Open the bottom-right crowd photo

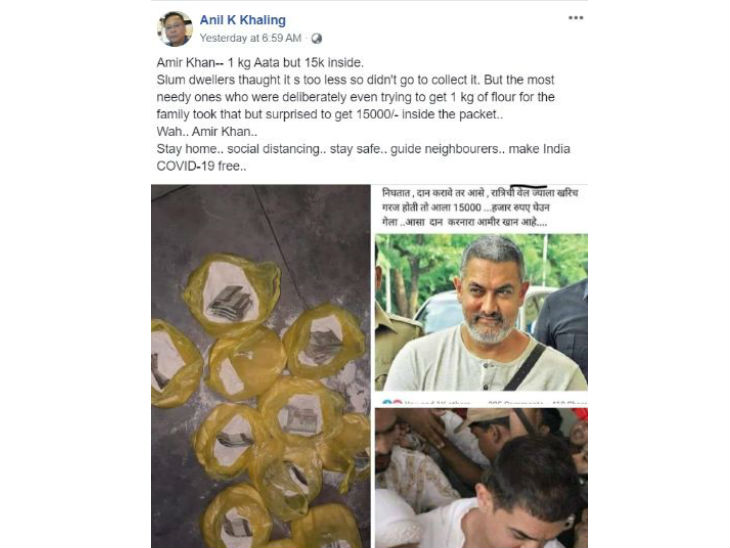pyautogui.click(x=481, y=478)
